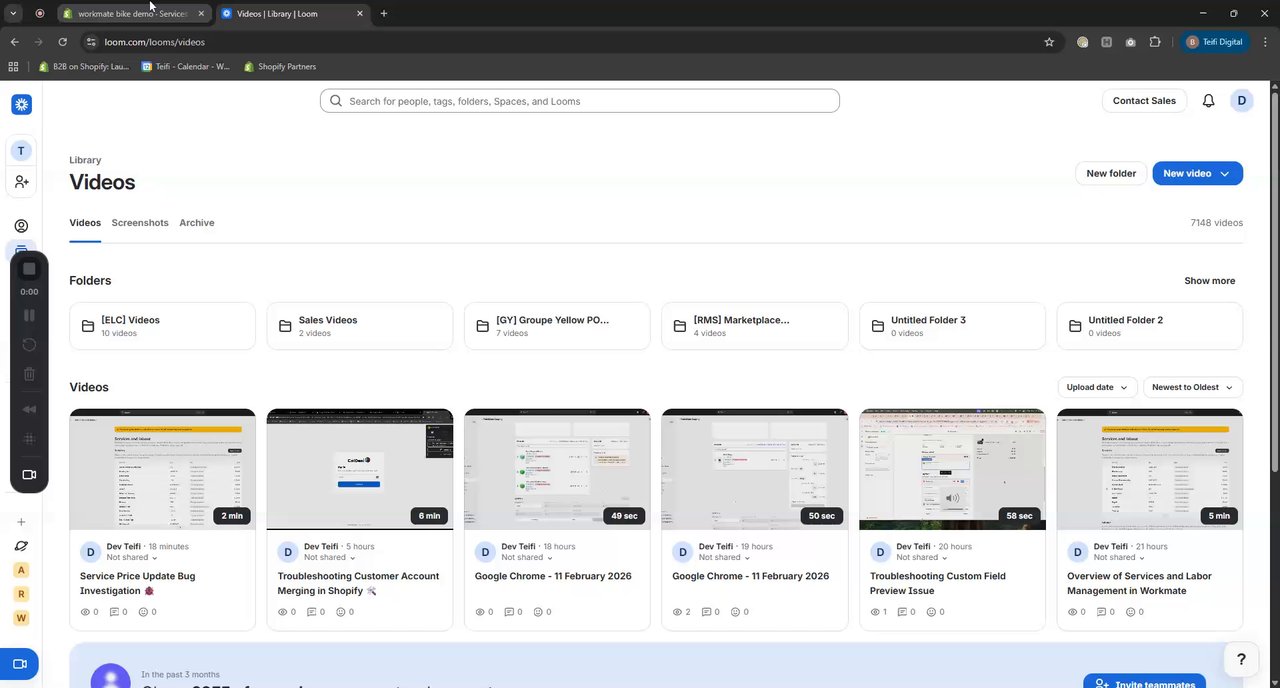Click the search Looms input field
Screen dimensions: 1280x688
pyautogui.click(x=580, y=101)
